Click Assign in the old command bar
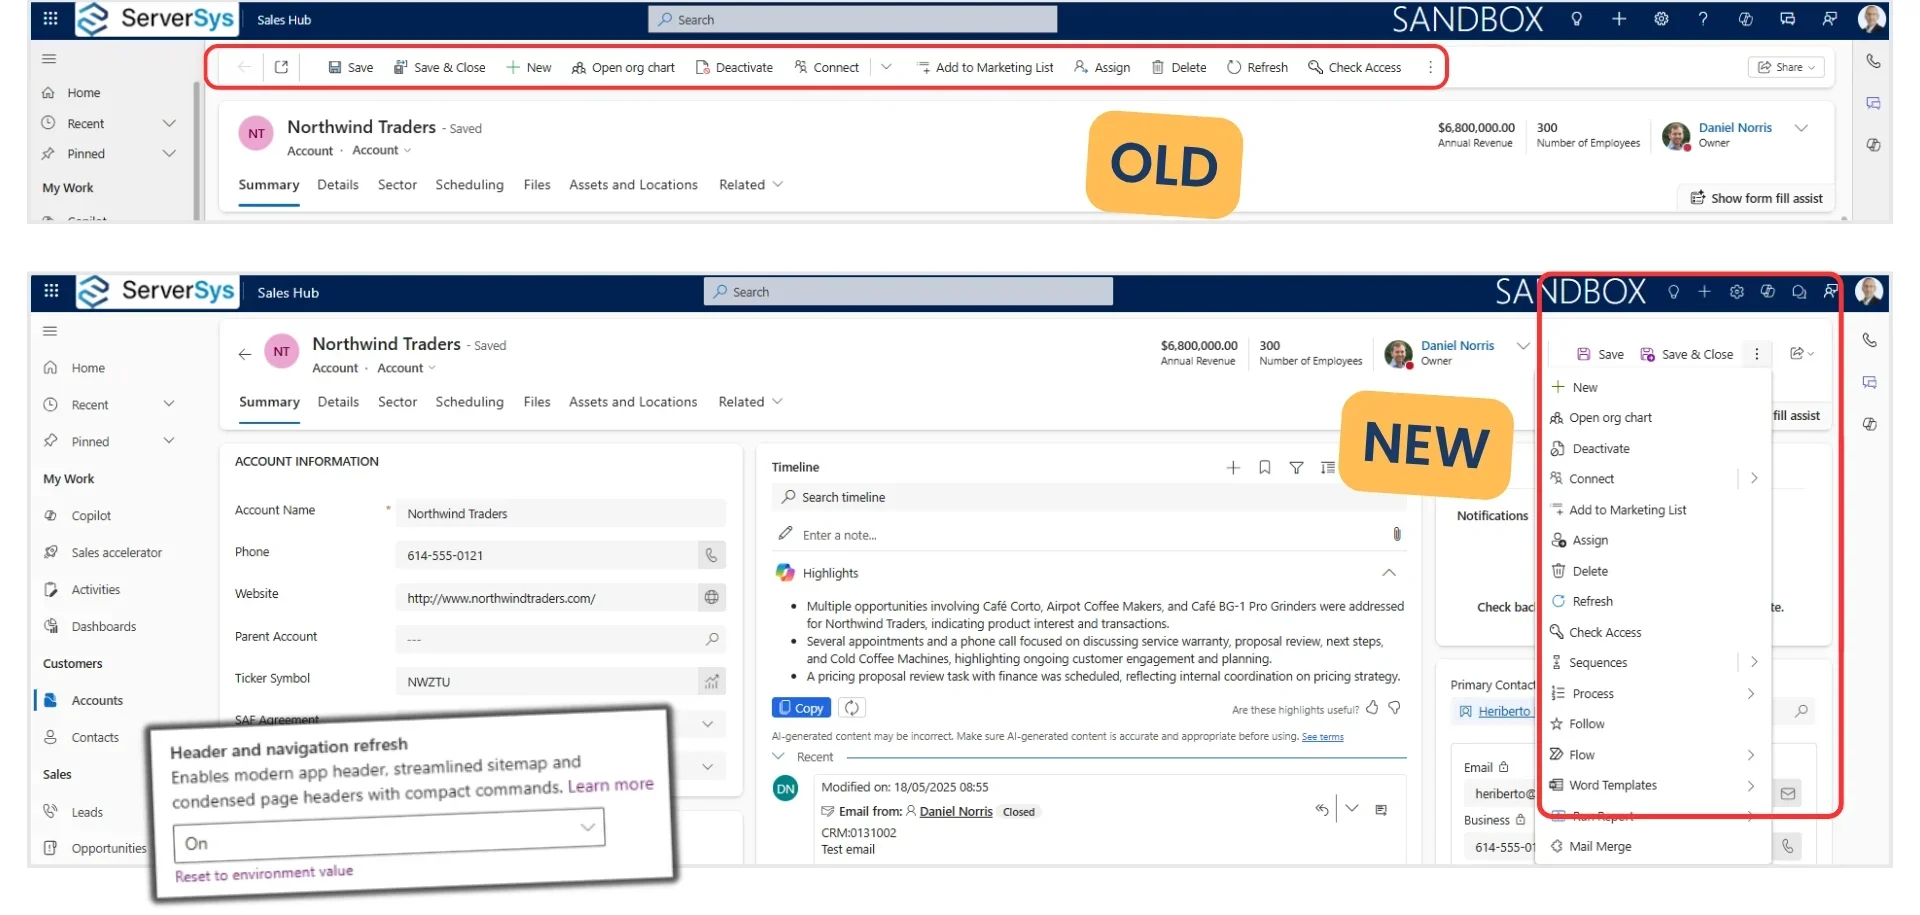This screenshot has height=915, width=1920. point(1102,68)
